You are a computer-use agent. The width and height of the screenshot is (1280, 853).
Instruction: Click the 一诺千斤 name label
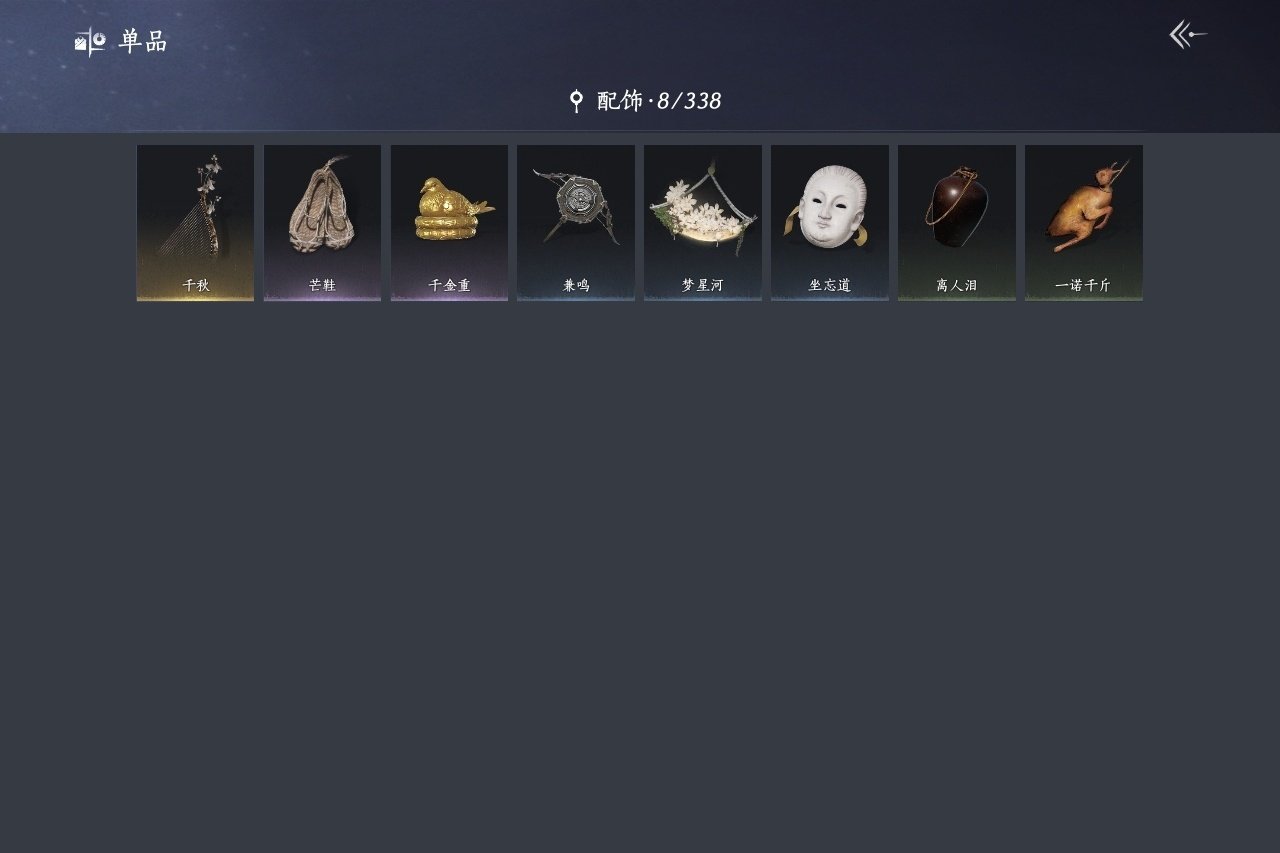[1083, 285]
